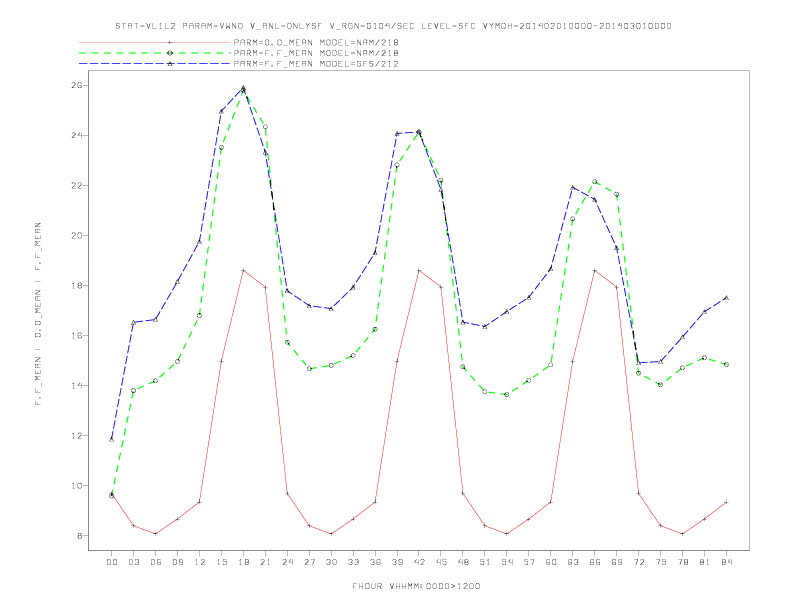Click the chart title line starting STAT=VL1L2
This screenshot has height=612, width=792.
tap(393, 26)
